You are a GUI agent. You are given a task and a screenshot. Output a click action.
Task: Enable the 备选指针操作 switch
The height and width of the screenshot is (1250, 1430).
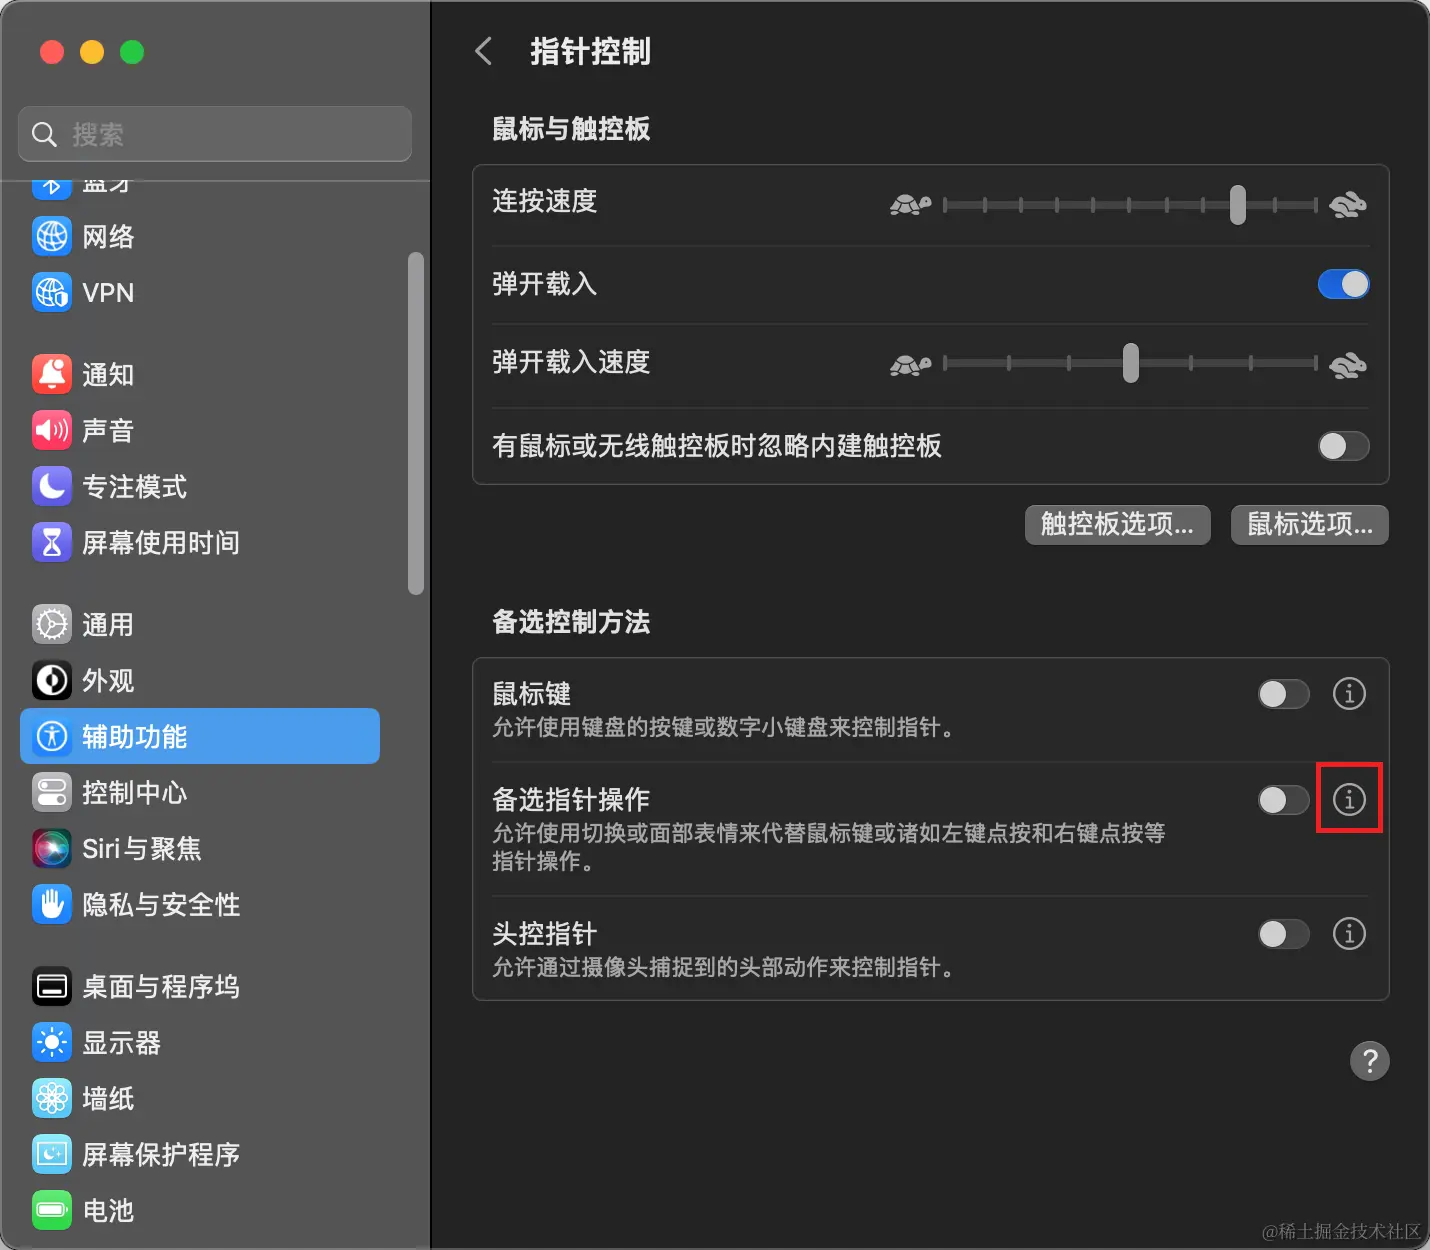coord(1283,800)
